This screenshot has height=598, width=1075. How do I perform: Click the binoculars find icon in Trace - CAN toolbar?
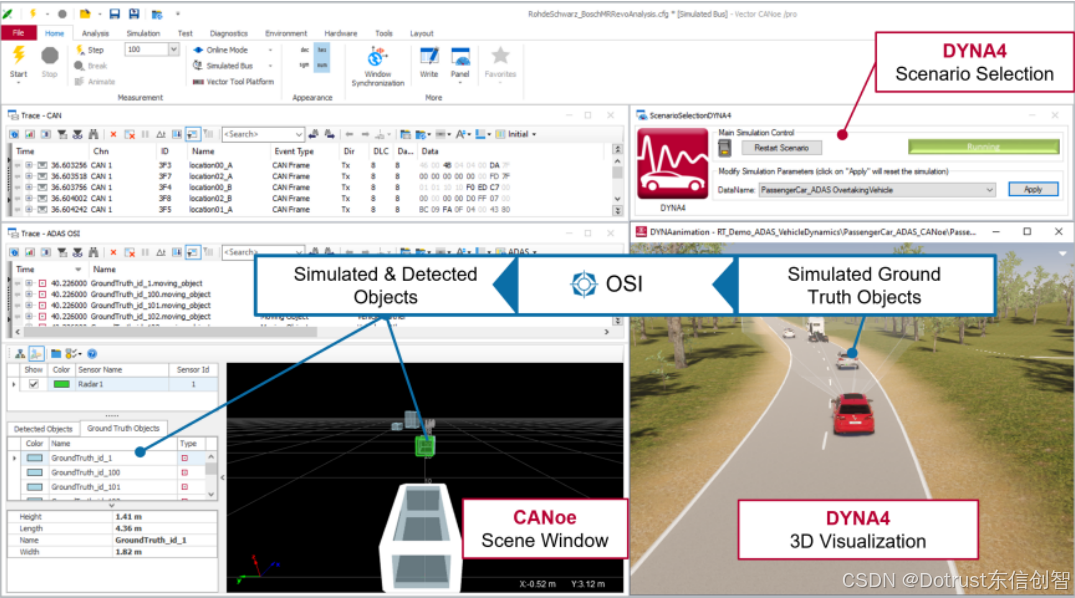tap(93, 134)
